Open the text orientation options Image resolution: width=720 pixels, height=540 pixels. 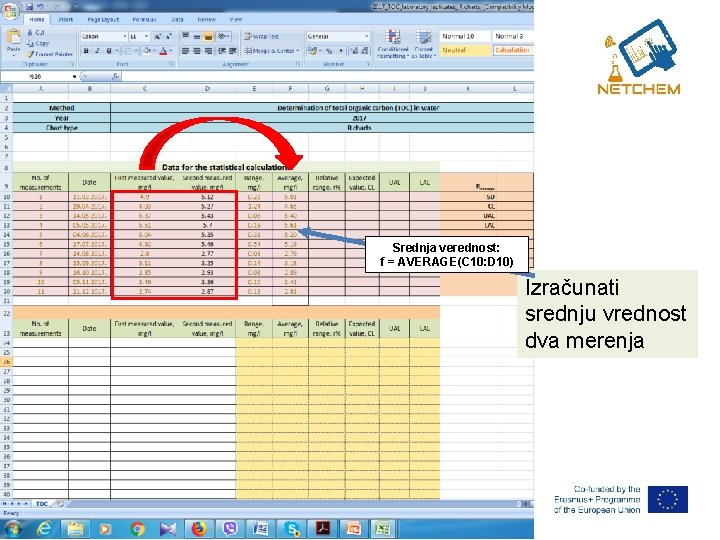[224, 36]
